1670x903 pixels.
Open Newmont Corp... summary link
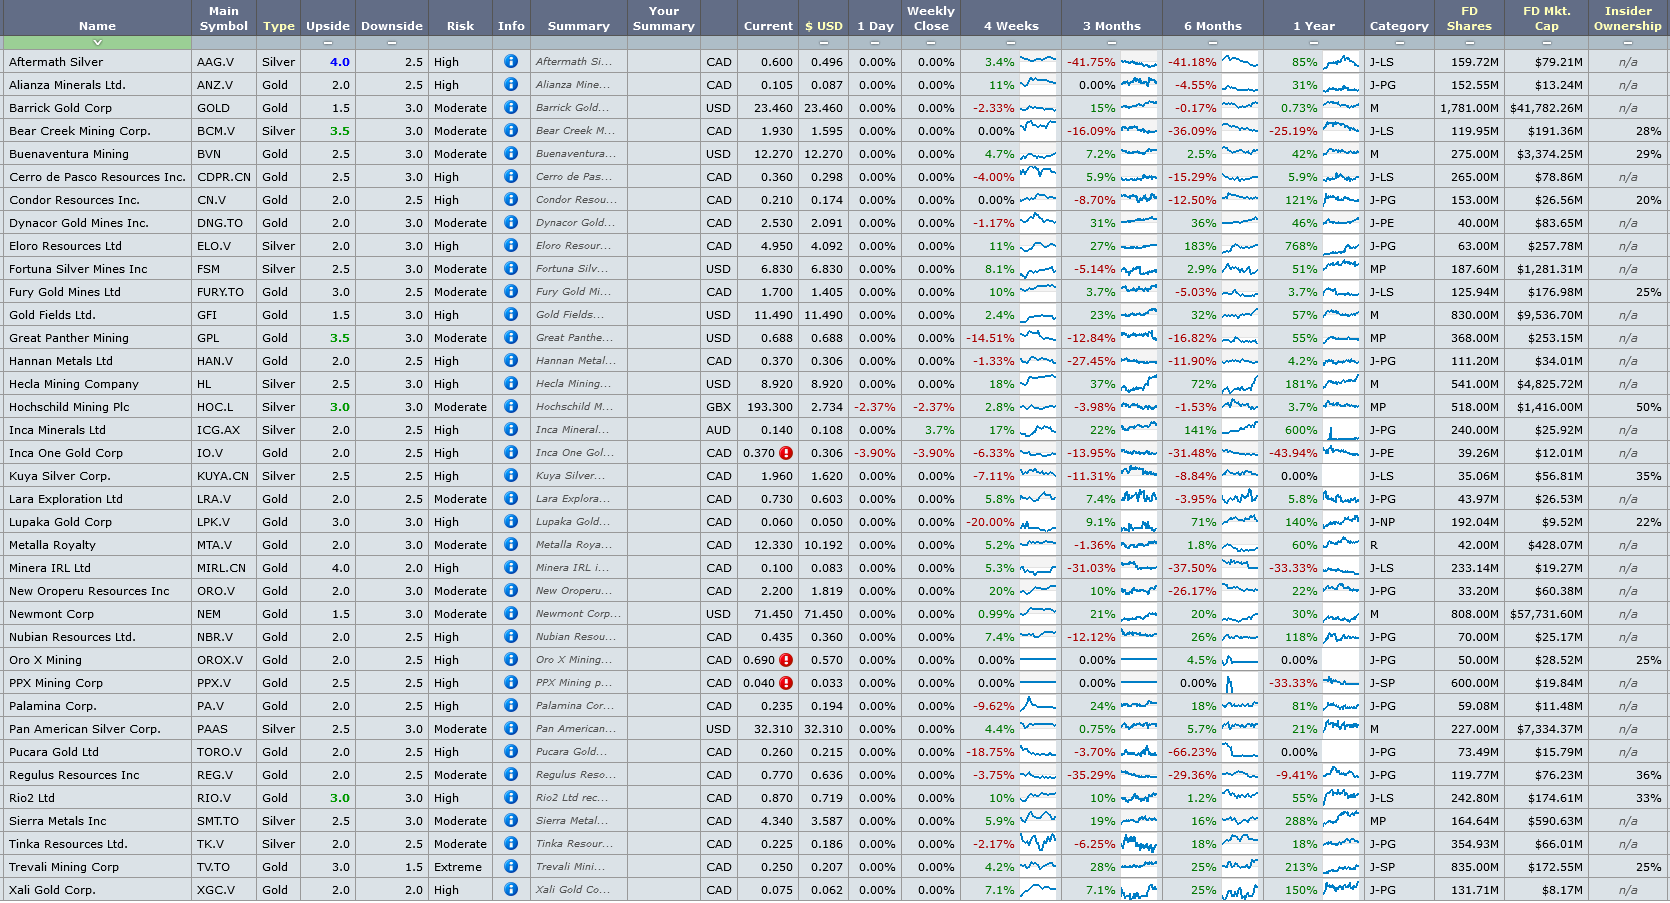pos(578,614)
